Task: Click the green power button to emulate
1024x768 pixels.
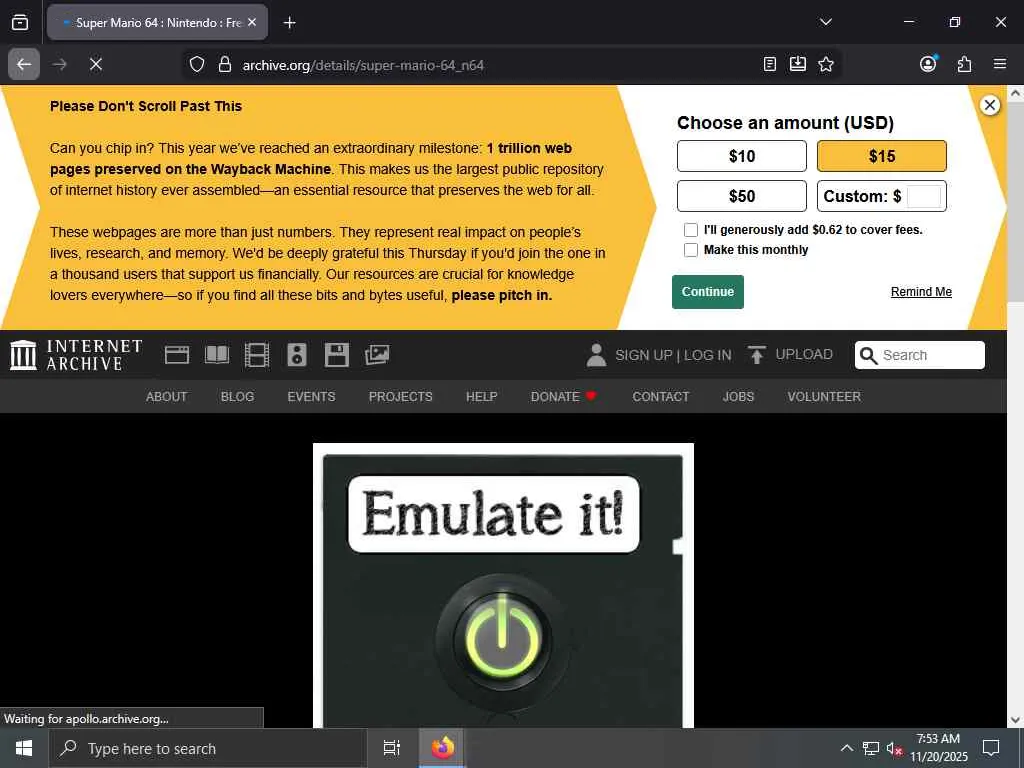Action: point(502,639)
